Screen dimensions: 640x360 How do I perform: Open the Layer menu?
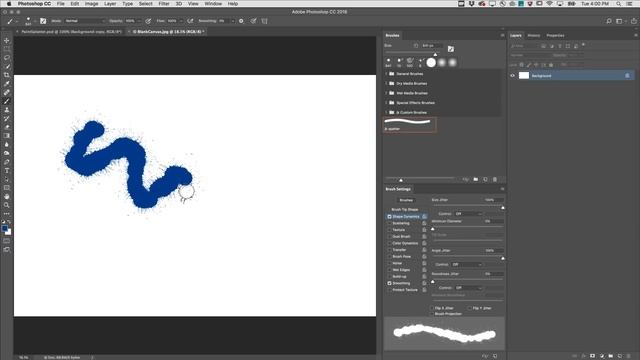pos(110,4)
